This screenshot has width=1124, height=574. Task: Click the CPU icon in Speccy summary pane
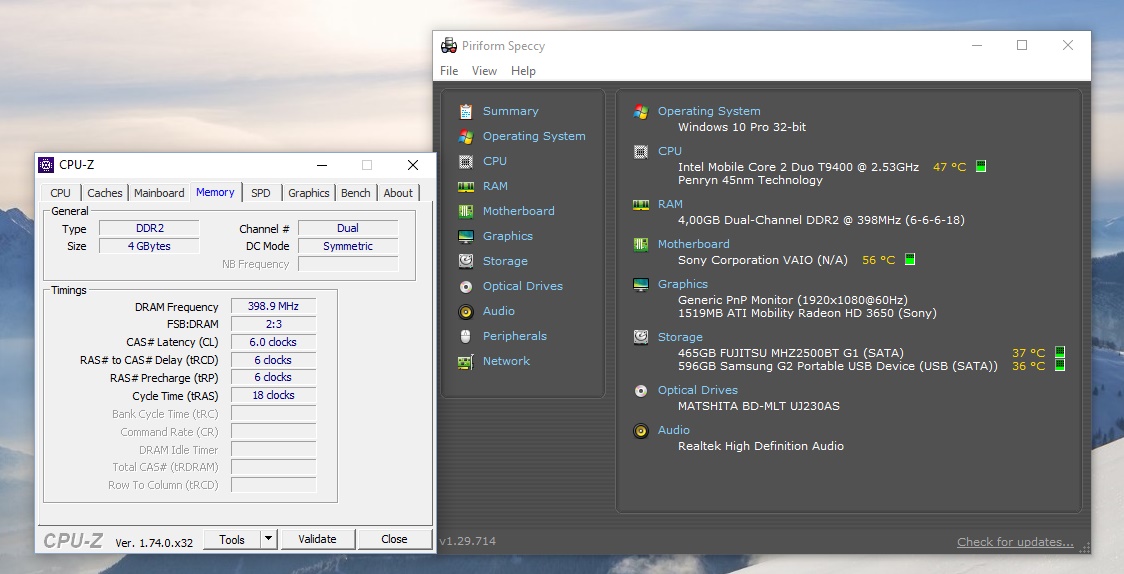click(x=641, y=152)
